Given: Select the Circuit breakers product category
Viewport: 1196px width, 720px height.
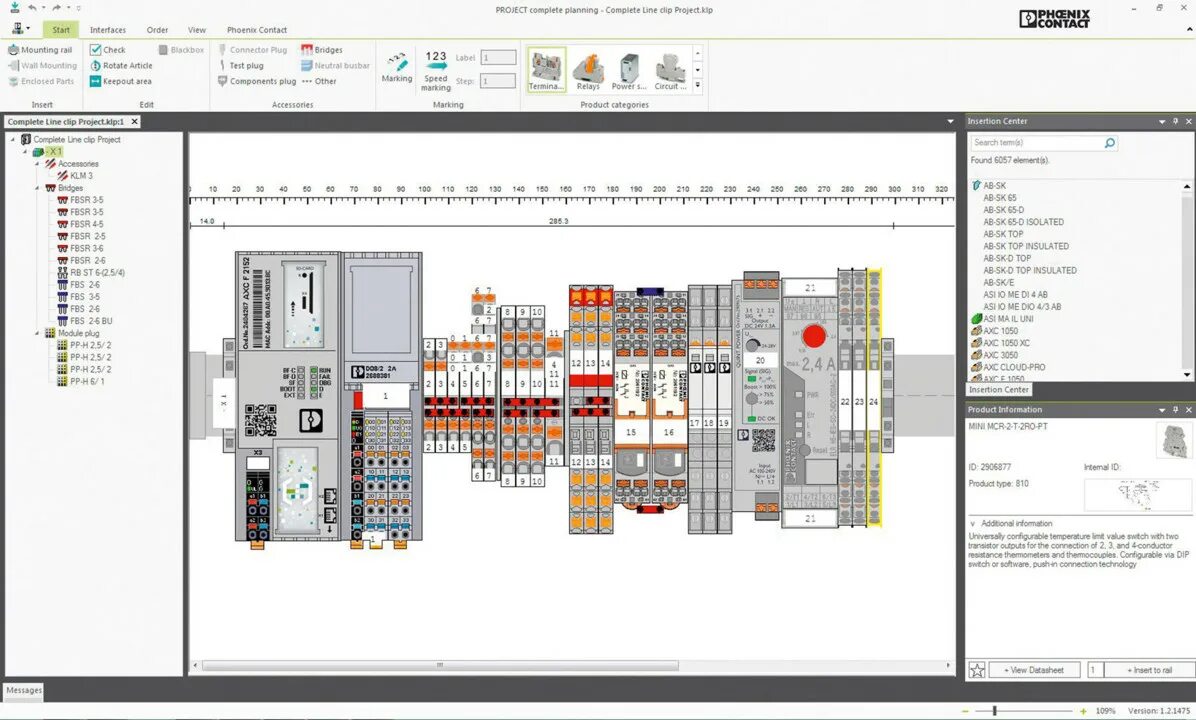Looking at the screenshot, I should 670,69.
